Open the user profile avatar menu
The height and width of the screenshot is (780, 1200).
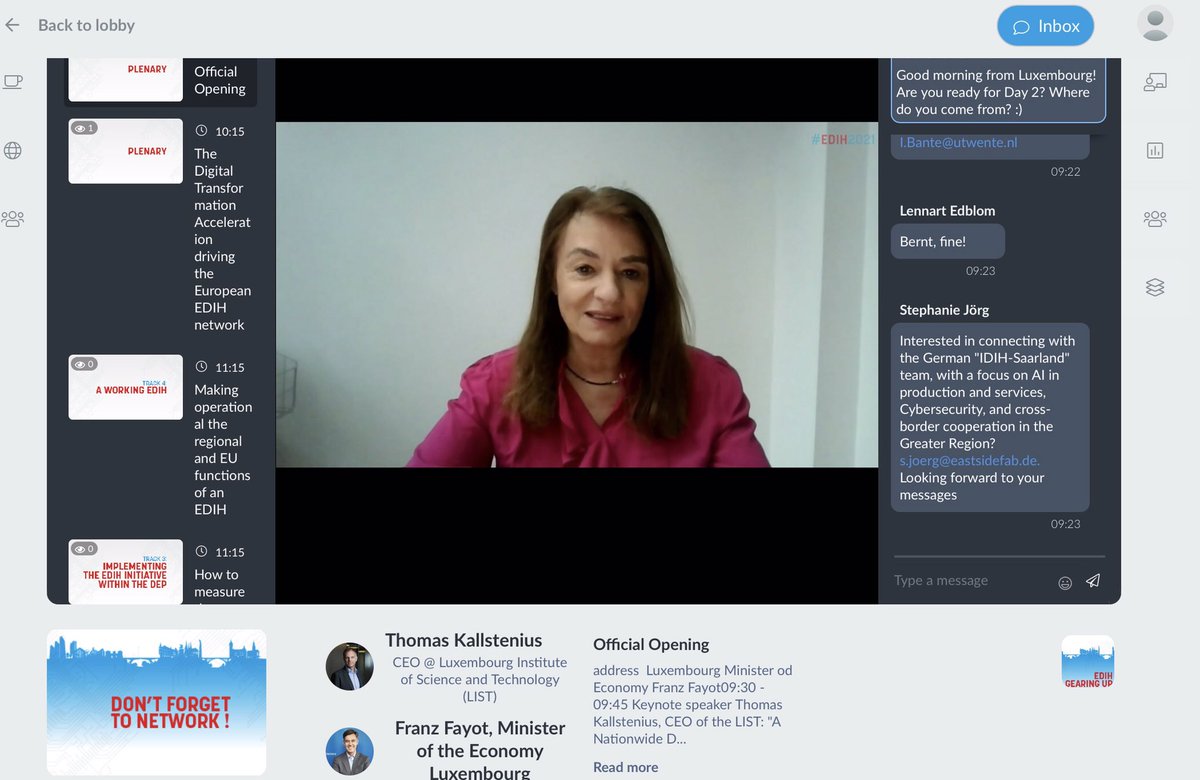coord(1155,24)
